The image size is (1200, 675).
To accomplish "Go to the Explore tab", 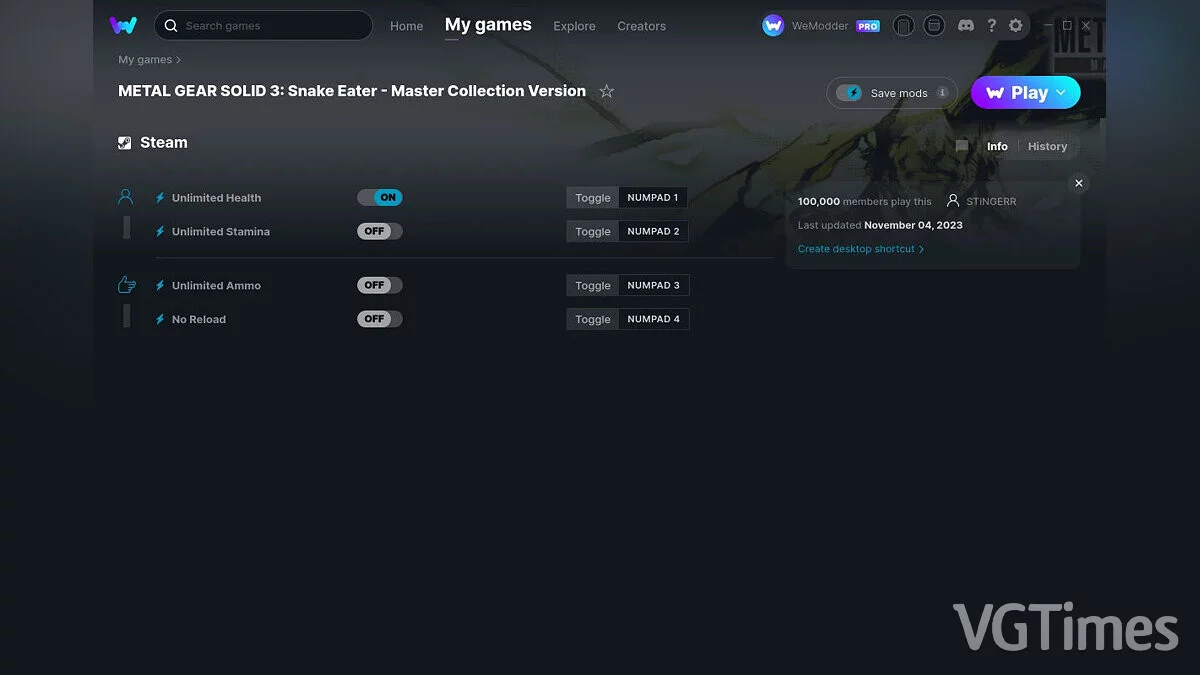I will (574, 26).
